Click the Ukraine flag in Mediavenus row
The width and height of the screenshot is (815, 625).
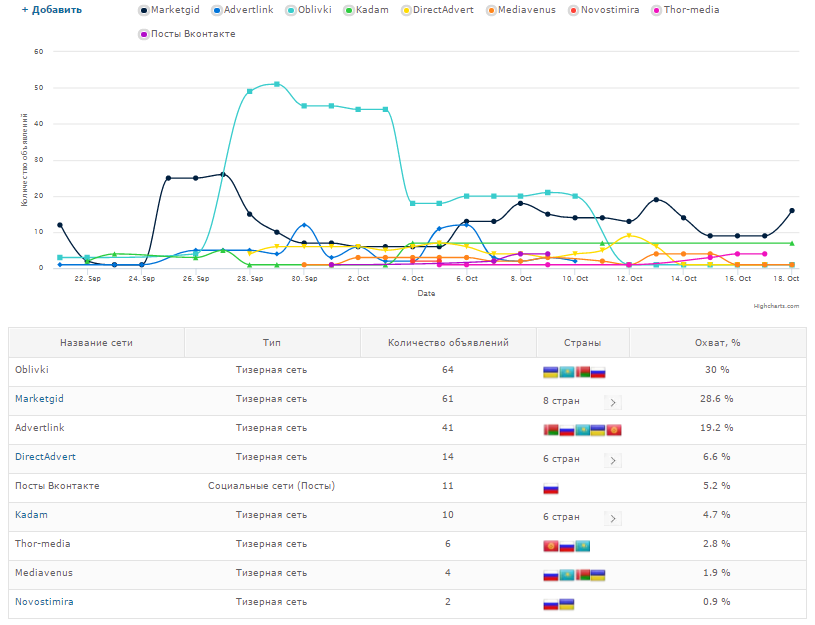click(x=598, y=575)
